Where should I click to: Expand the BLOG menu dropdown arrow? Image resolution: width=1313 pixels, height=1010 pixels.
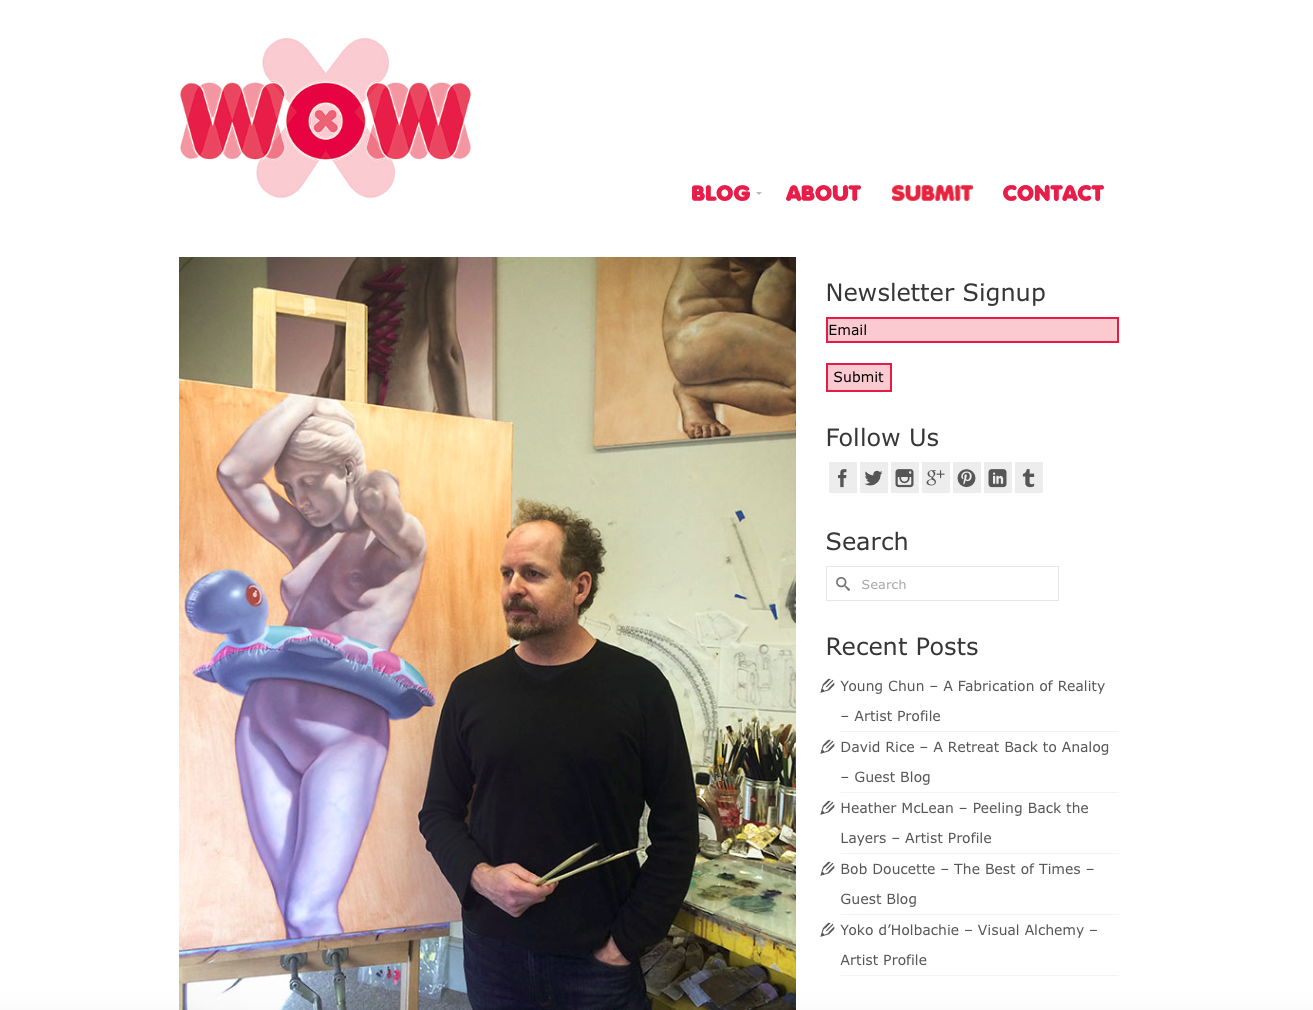pyautogui.click(x=758, y=194)
